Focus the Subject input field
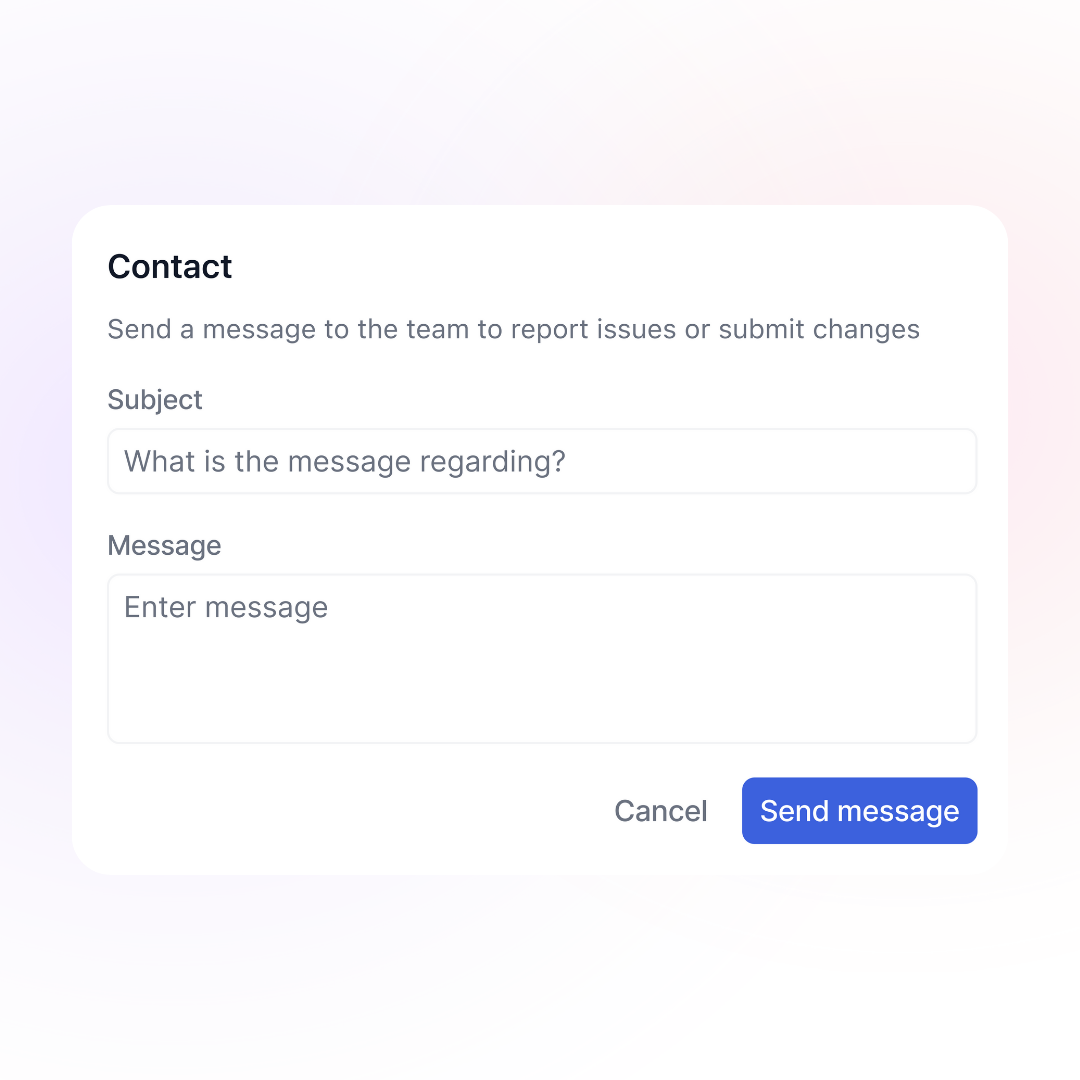Viewport: 1080px width, 1080px height. [x=542, y=461]
